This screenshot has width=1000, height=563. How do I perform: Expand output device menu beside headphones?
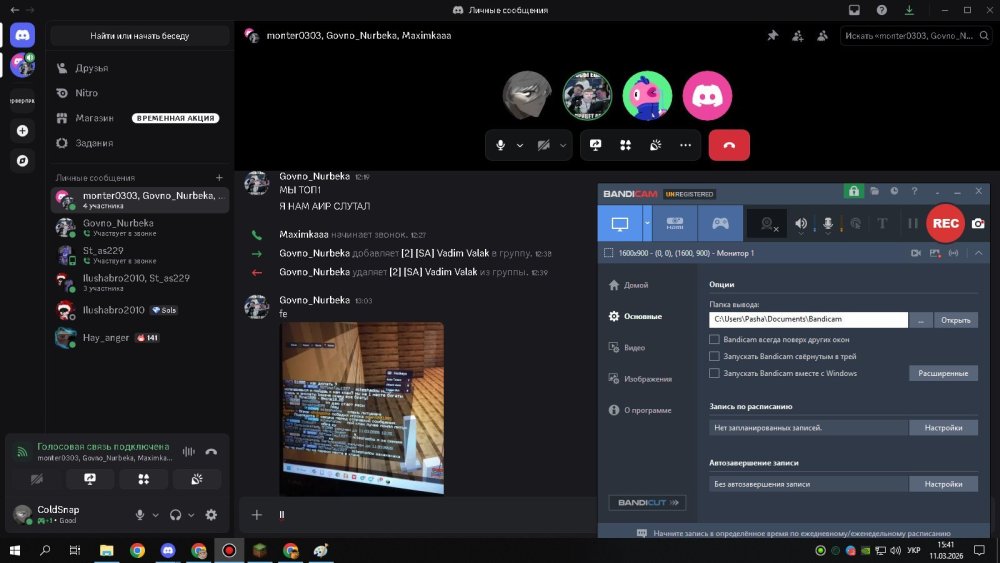click(x=191, y=515)
